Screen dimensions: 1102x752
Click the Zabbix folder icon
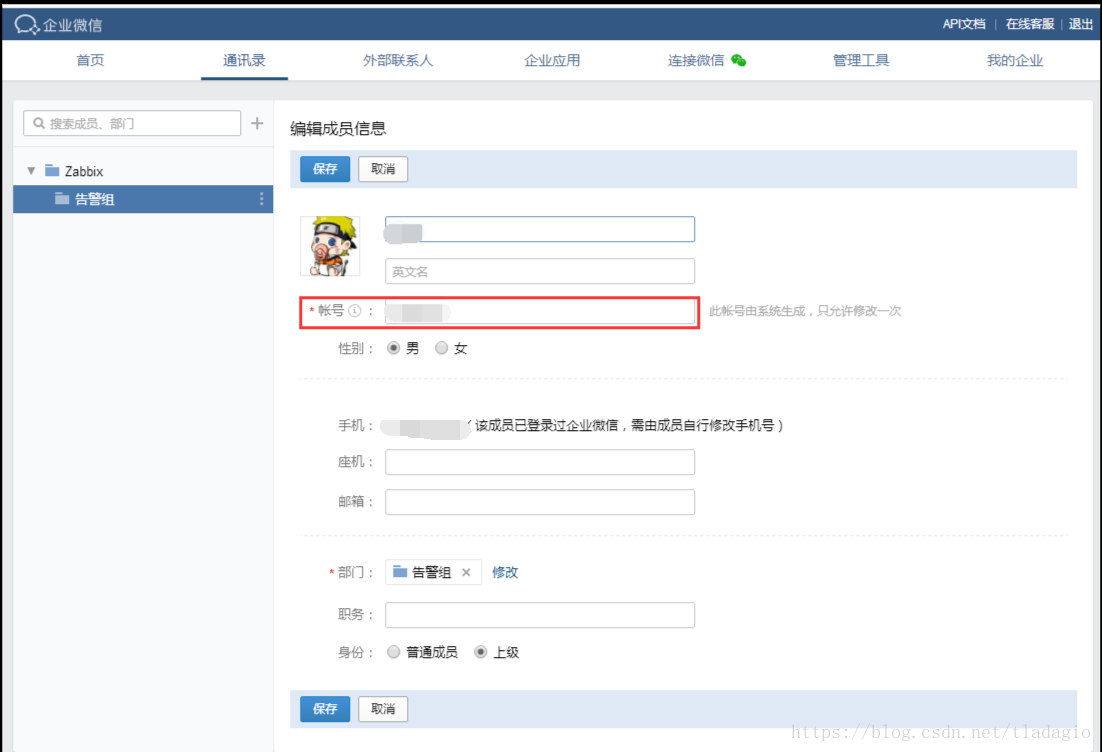click(52, 171)
